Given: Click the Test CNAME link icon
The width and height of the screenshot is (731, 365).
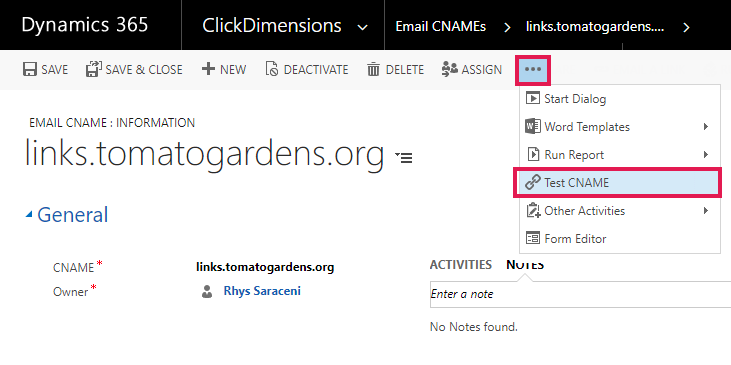Looking at the screenshot, I should pos(532,182).
